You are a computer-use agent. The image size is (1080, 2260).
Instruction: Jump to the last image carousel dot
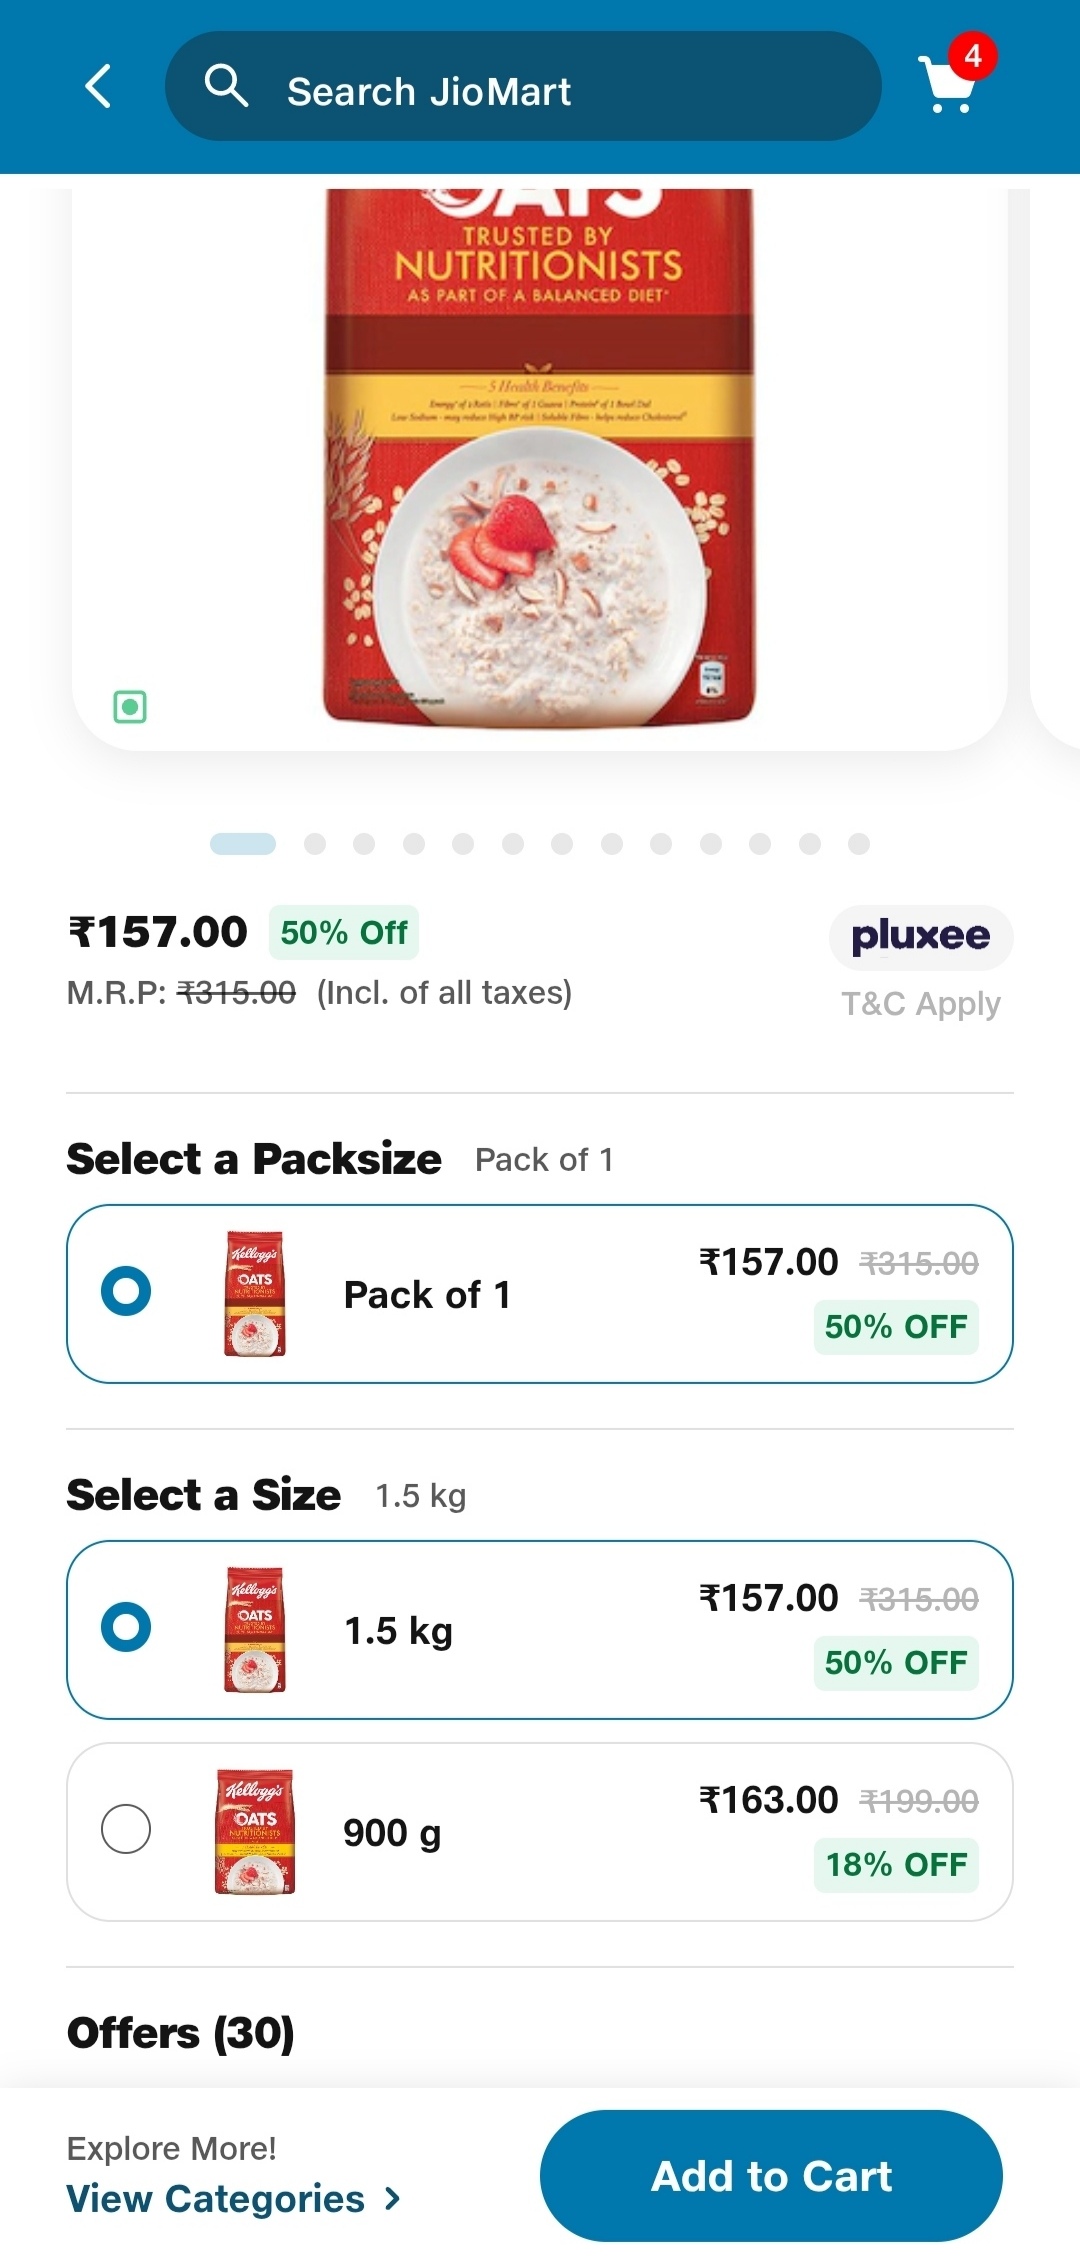(859, 844)
